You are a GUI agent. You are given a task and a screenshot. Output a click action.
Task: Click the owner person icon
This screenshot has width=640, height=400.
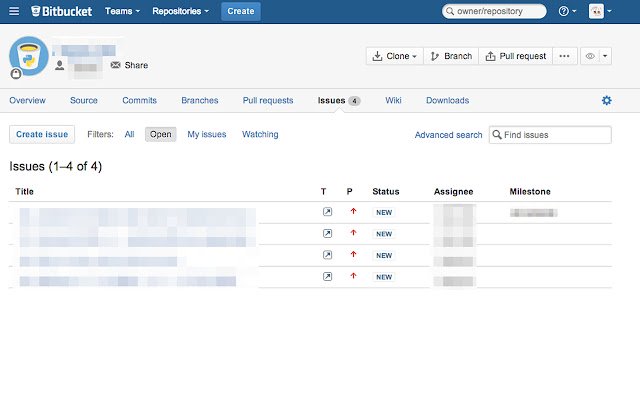click(60, 65)
